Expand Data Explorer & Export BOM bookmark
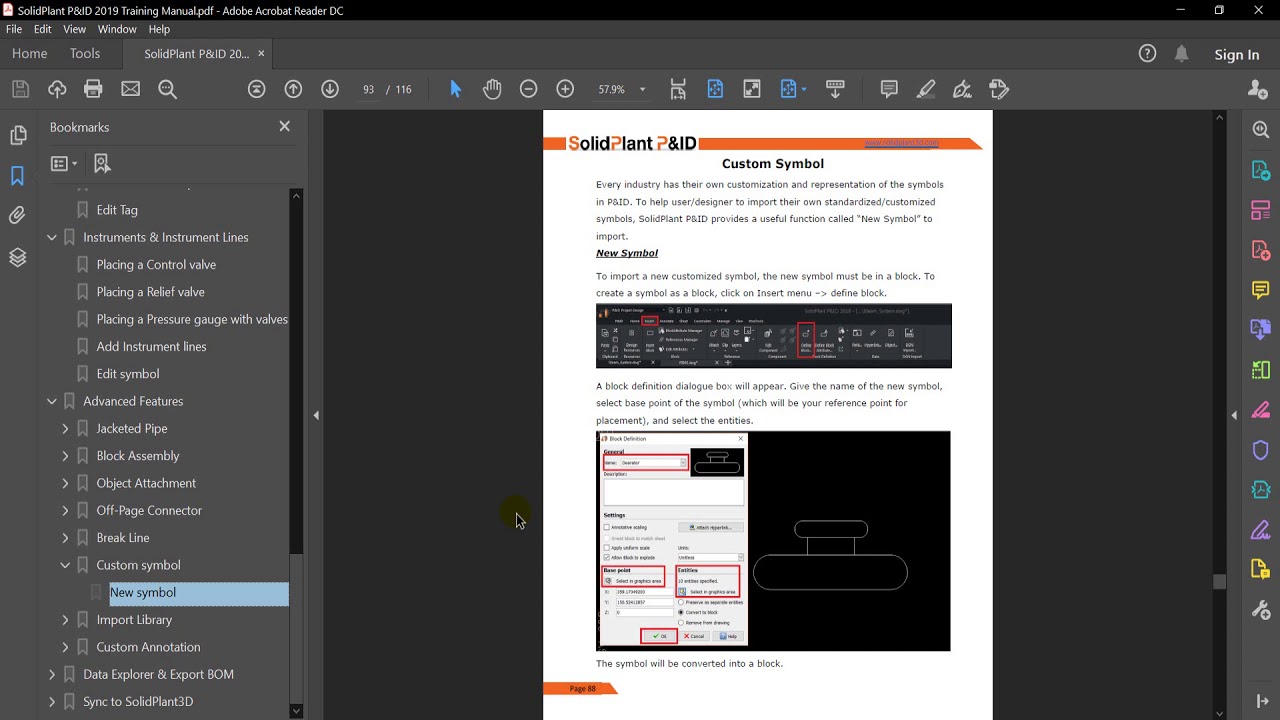The width and height of the screenshot is (1280, 720). coord(52,674)
